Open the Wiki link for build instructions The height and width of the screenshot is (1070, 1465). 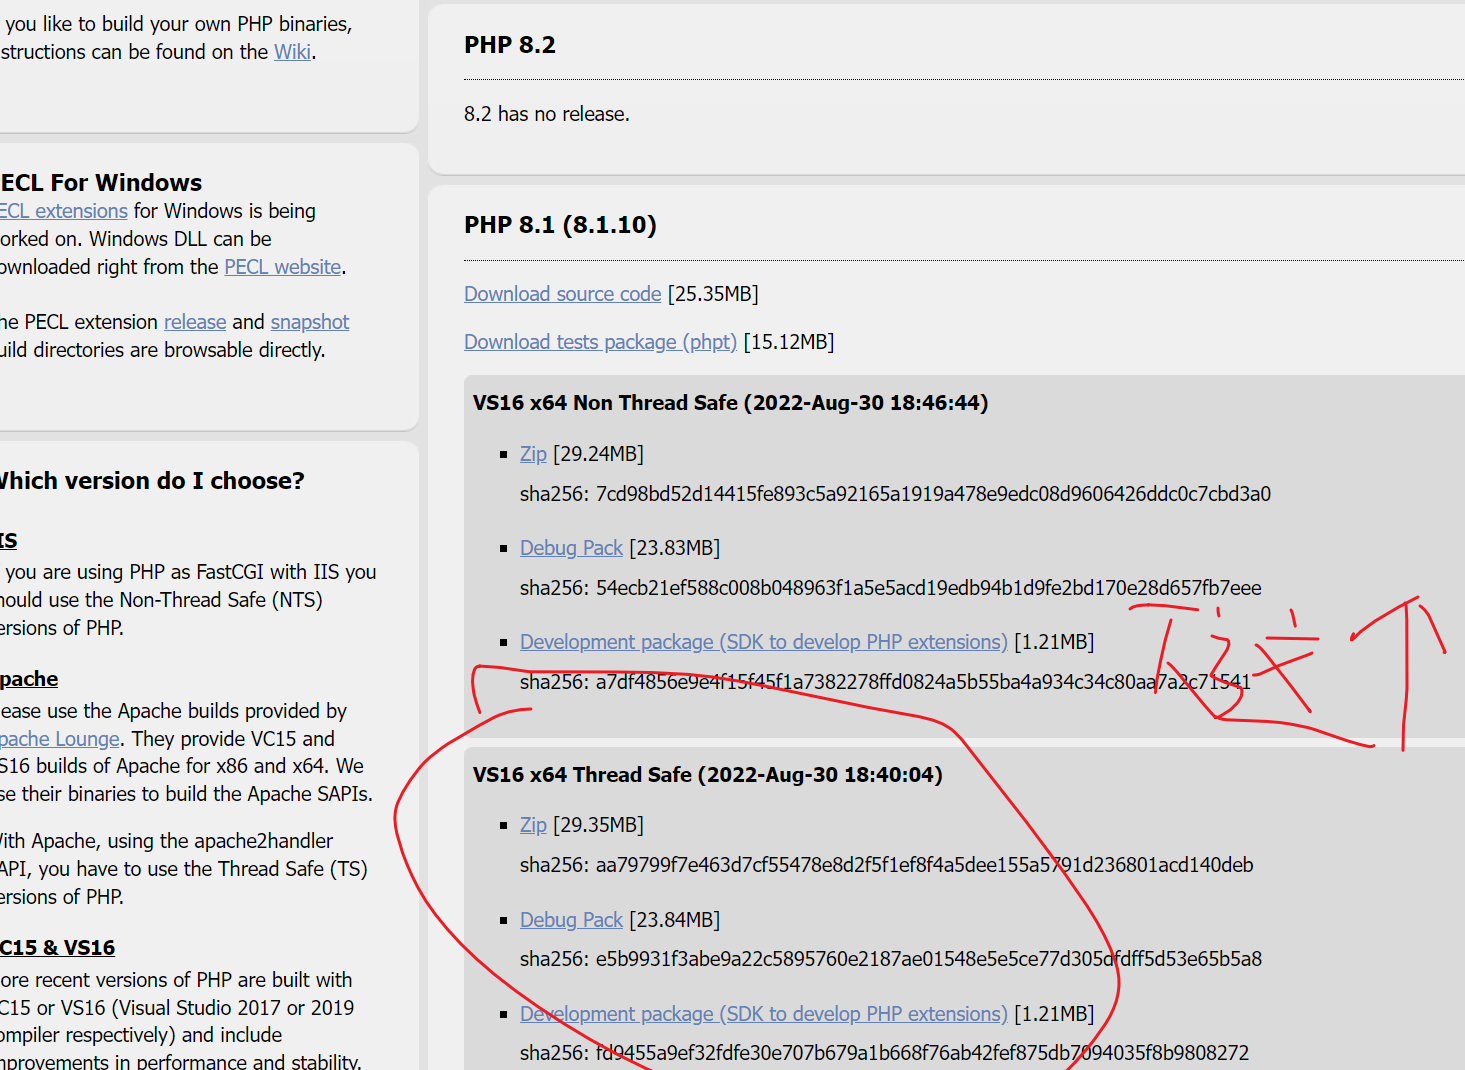tap(292, 52)
